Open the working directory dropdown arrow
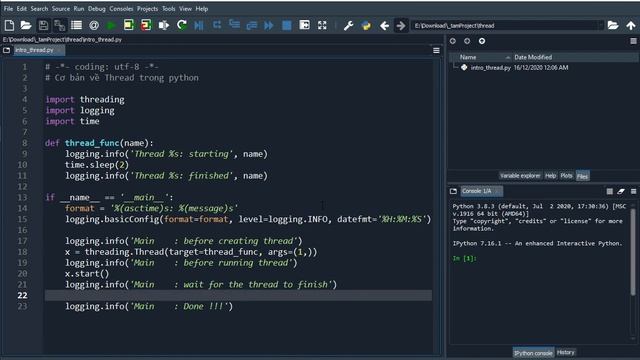The image size is (640, 360). [x=600, y=25]
